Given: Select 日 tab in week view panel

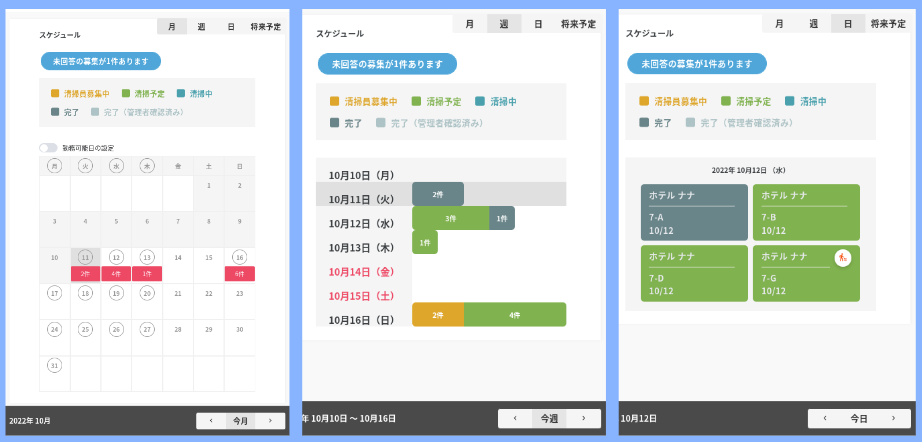Looking at the screenshot, I should 538,24.
